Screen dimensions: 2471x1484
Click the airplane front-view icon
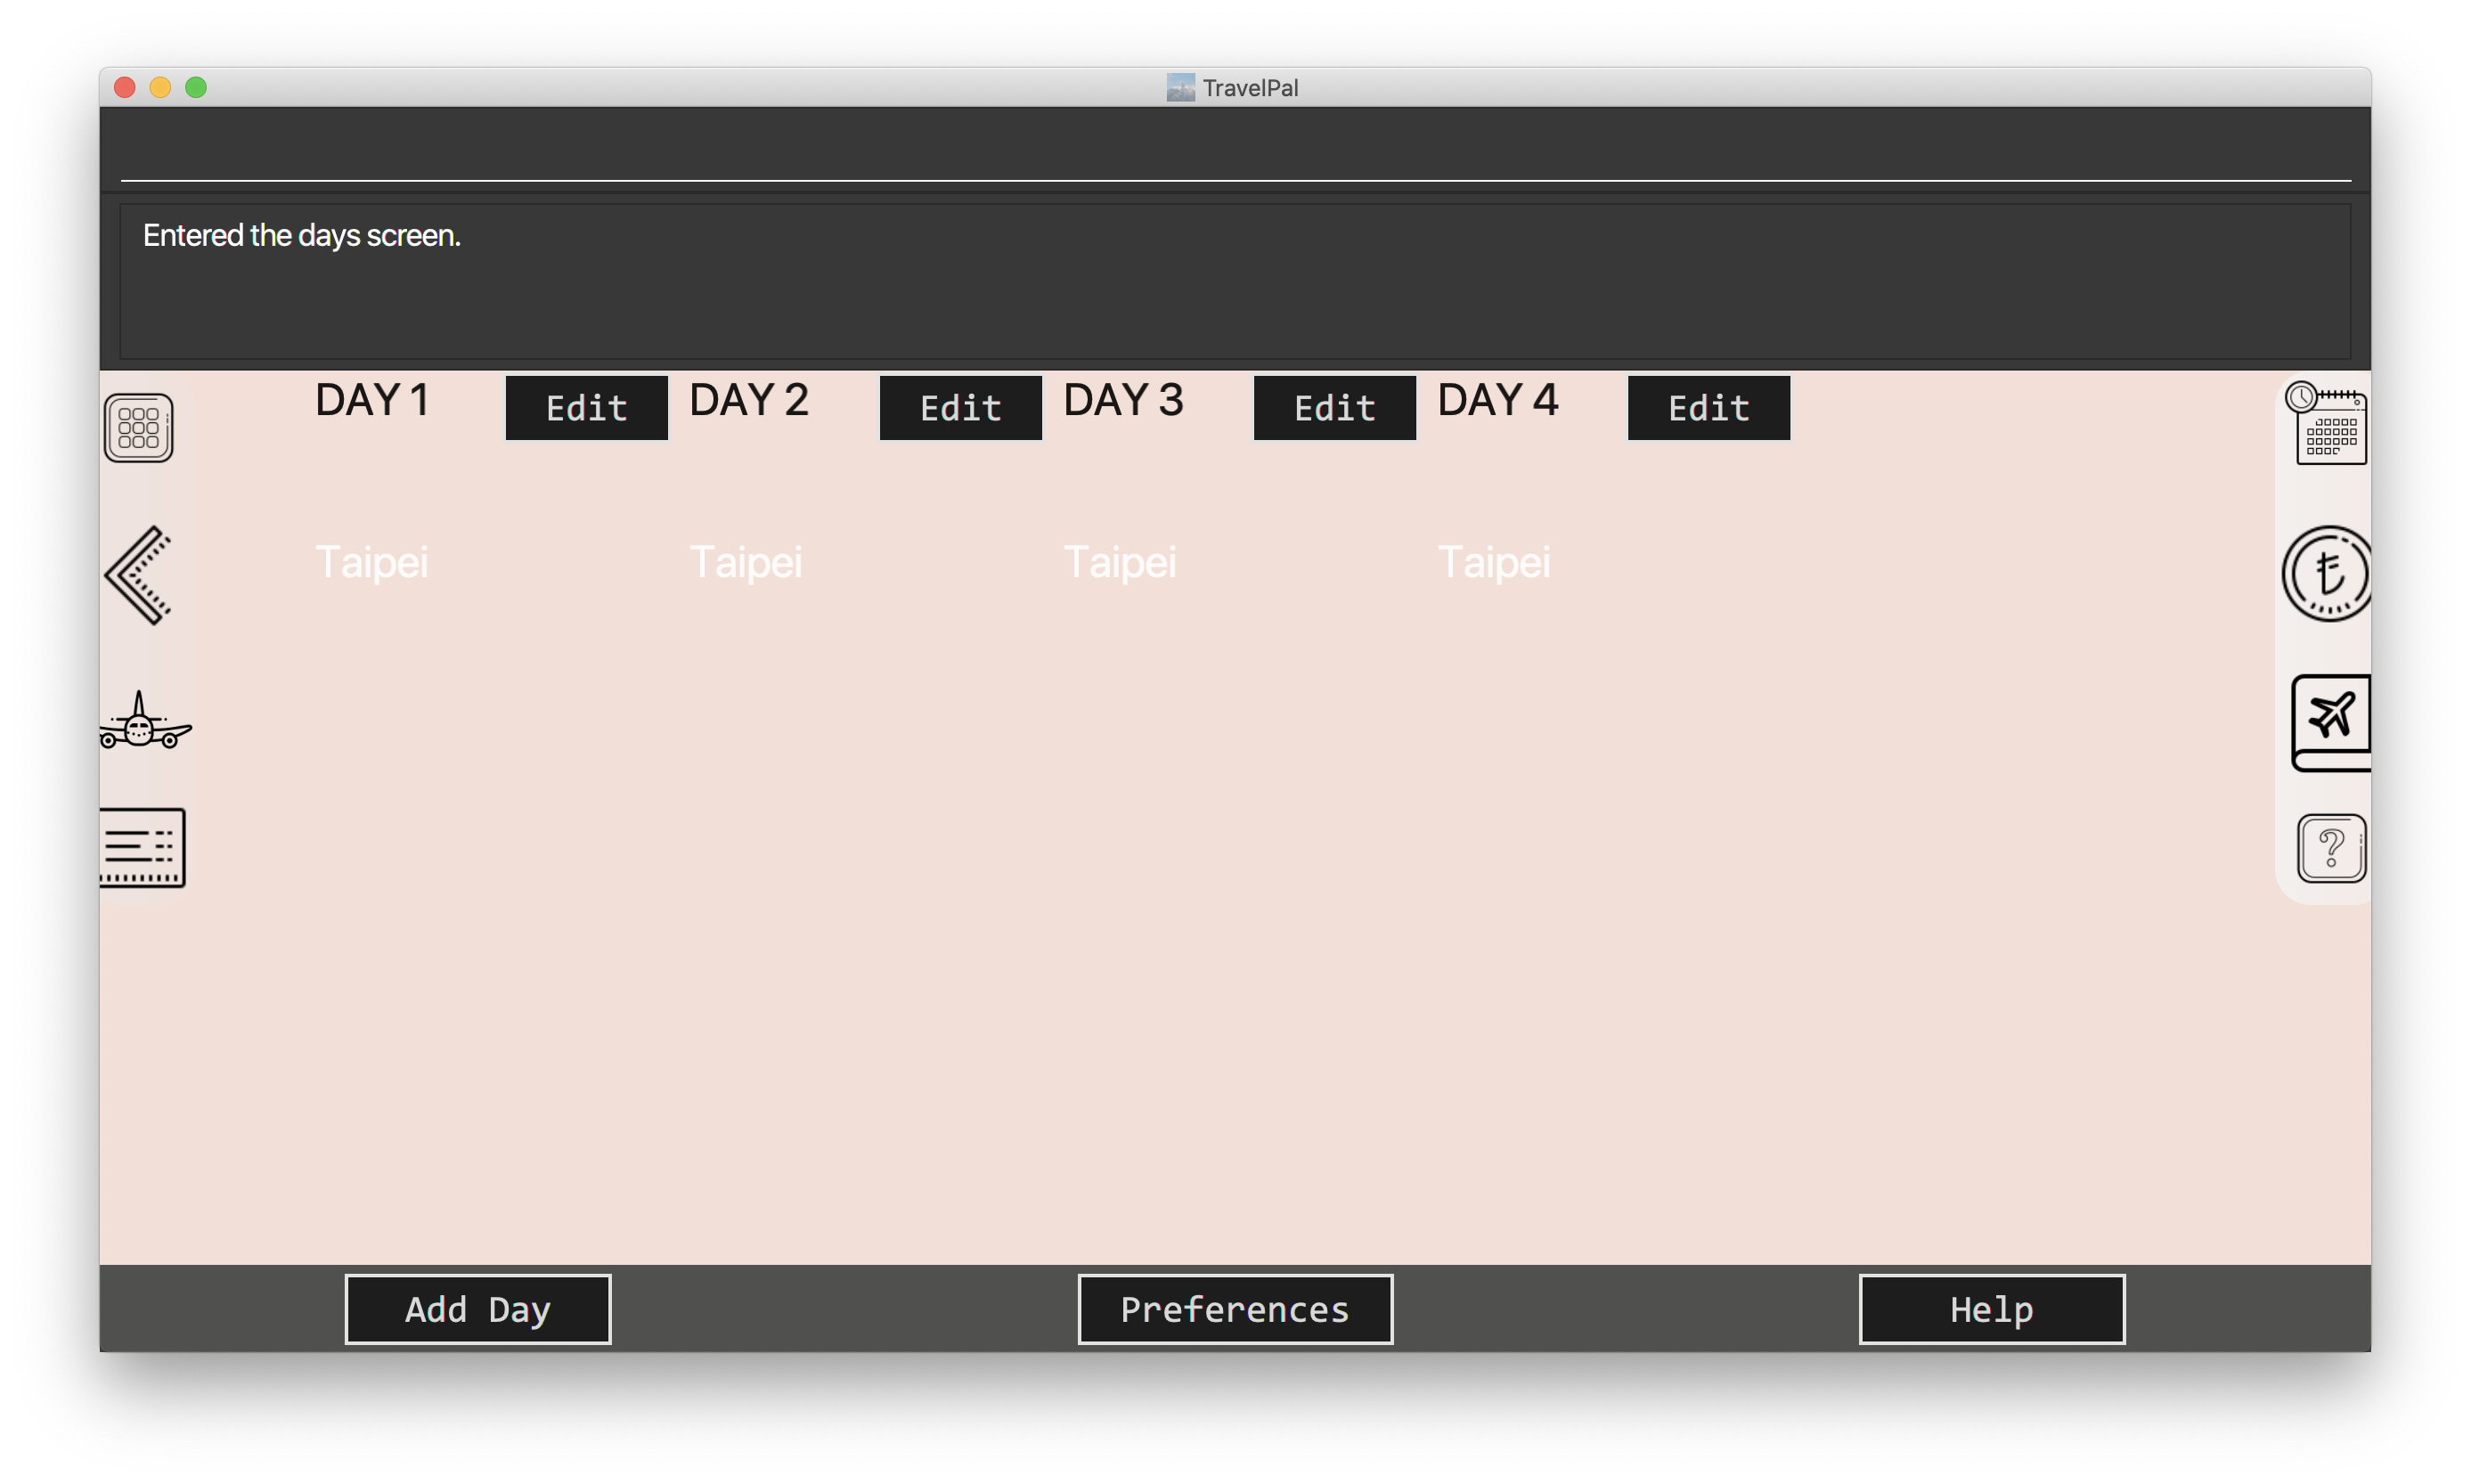pyautogui.click(x=143, y=721)
